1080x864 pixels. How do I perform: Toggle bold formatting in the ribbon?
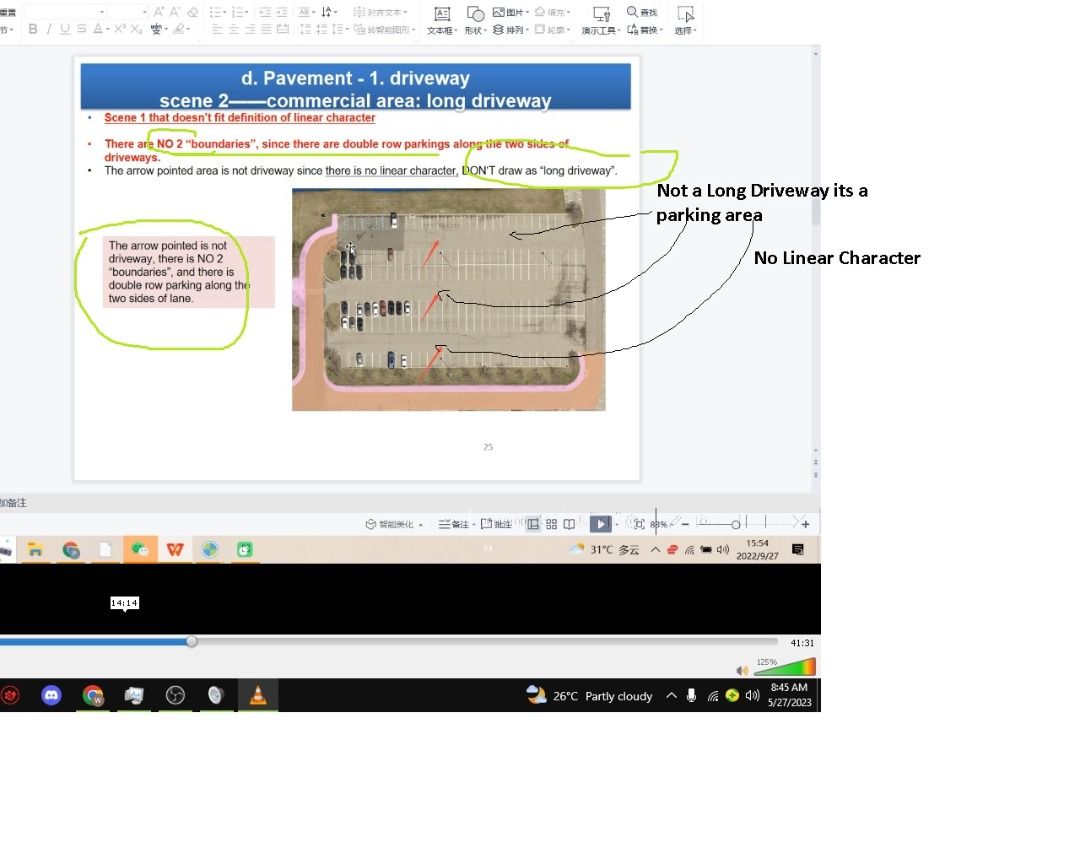33,30
